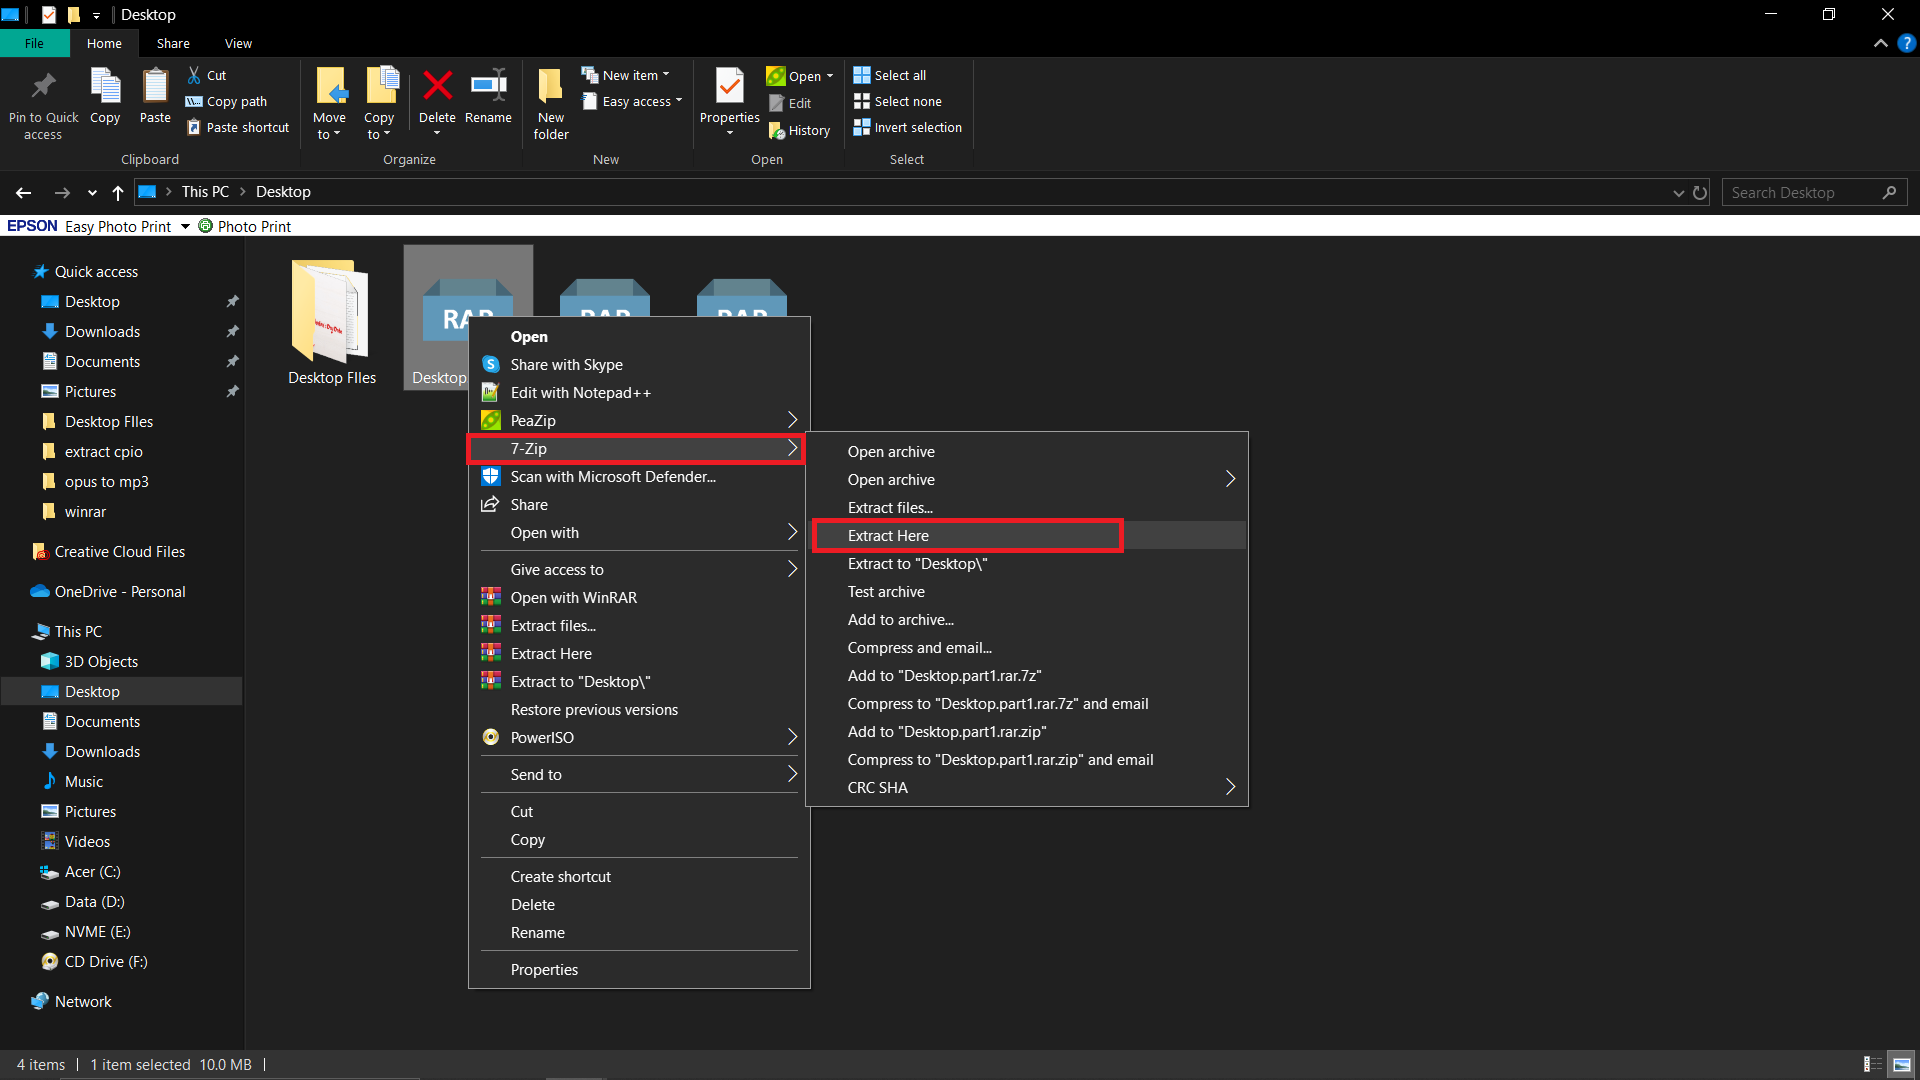The width and height of the screenshot is (1920, 1080).
Task: Switch to the Share ribbon tab
Action: click(x=173, y=43)
